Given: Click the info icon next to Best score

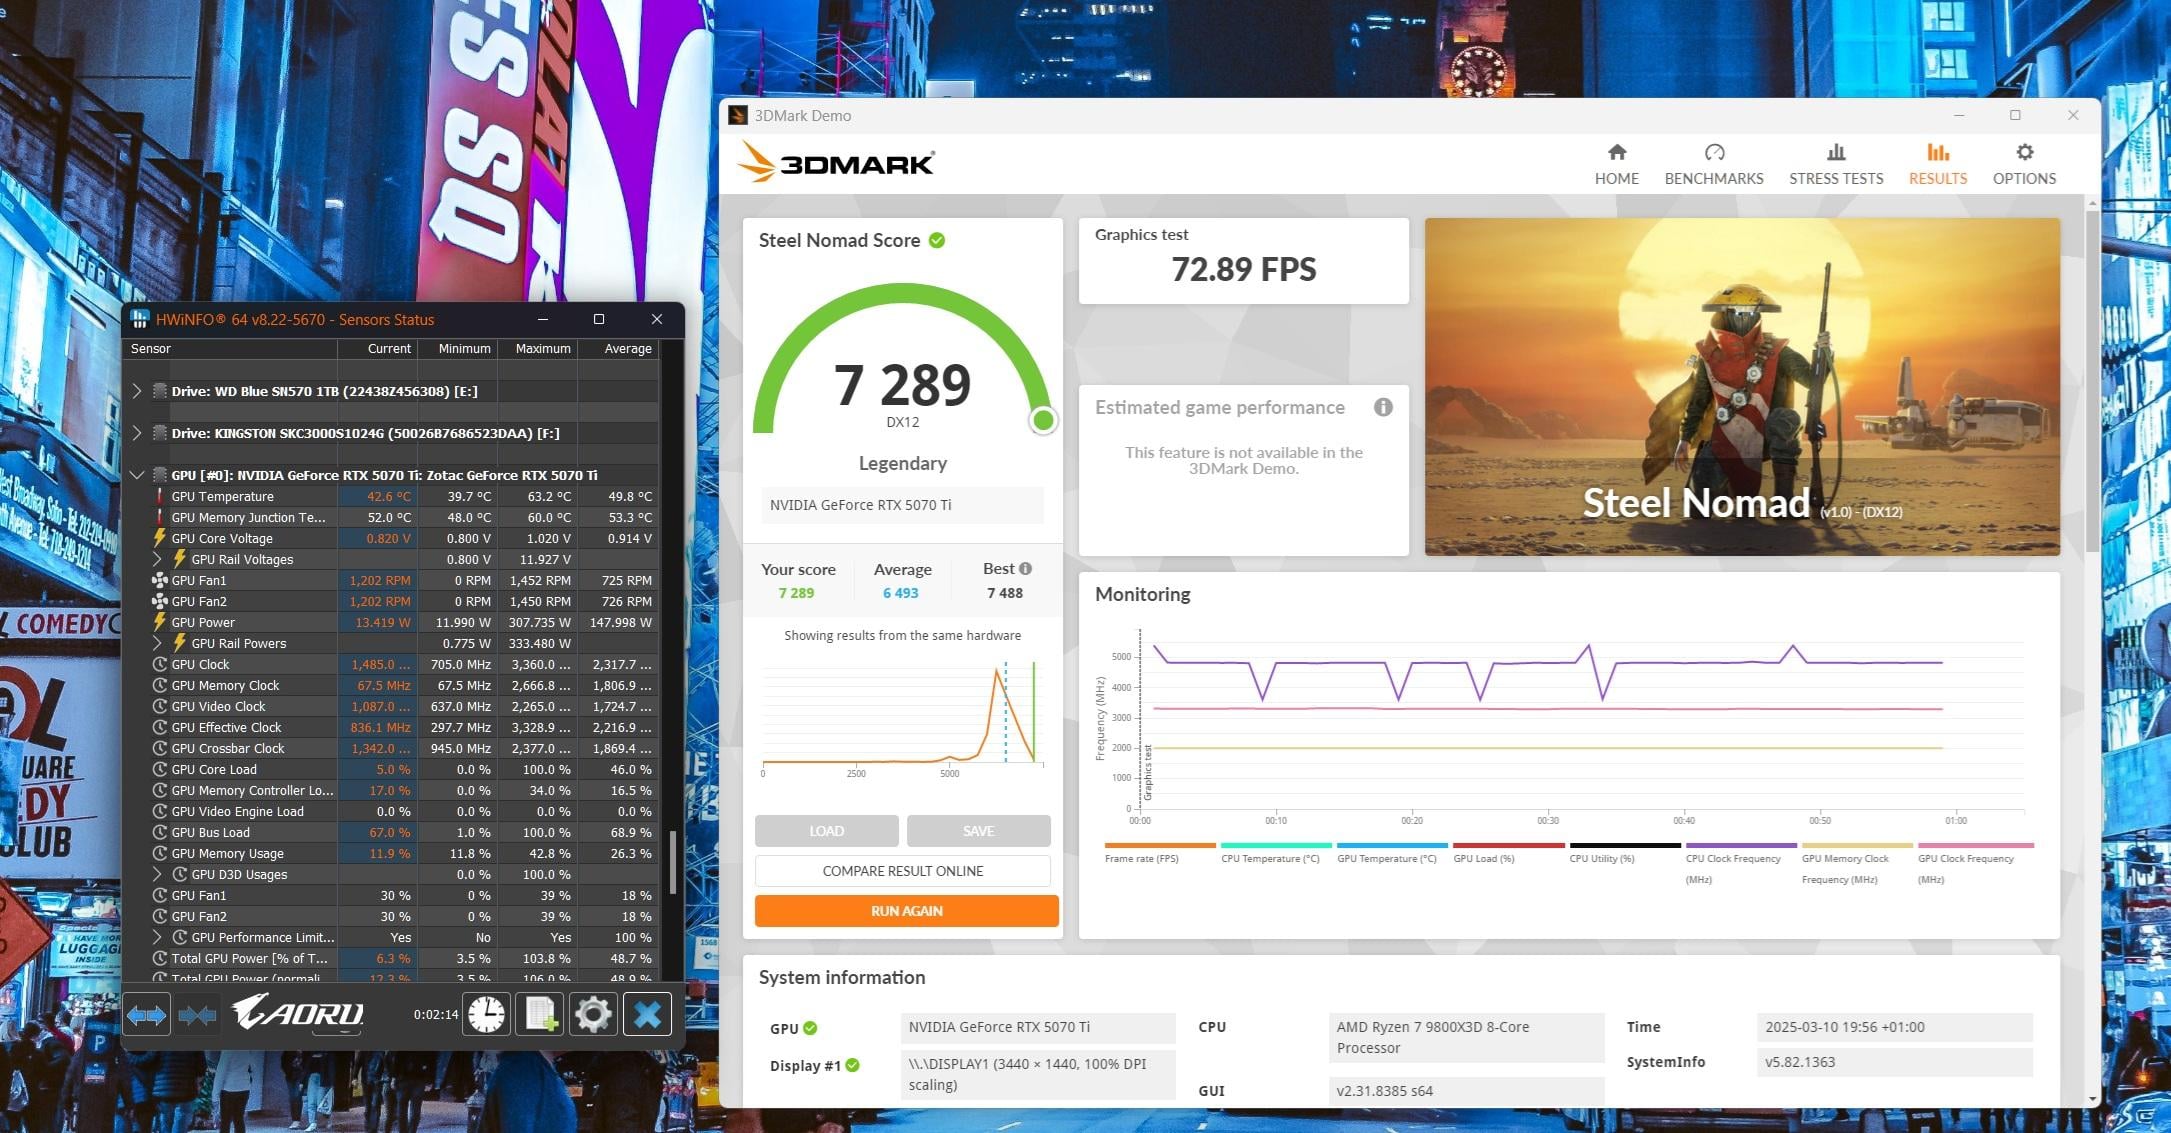Looking at the screenshot, I should pos(1025,569).
